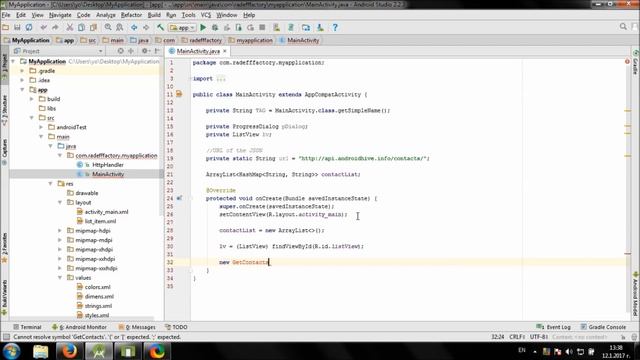Click the Save All toolbar icon
The image size is (640, 360).
click(x=17, y=27)
